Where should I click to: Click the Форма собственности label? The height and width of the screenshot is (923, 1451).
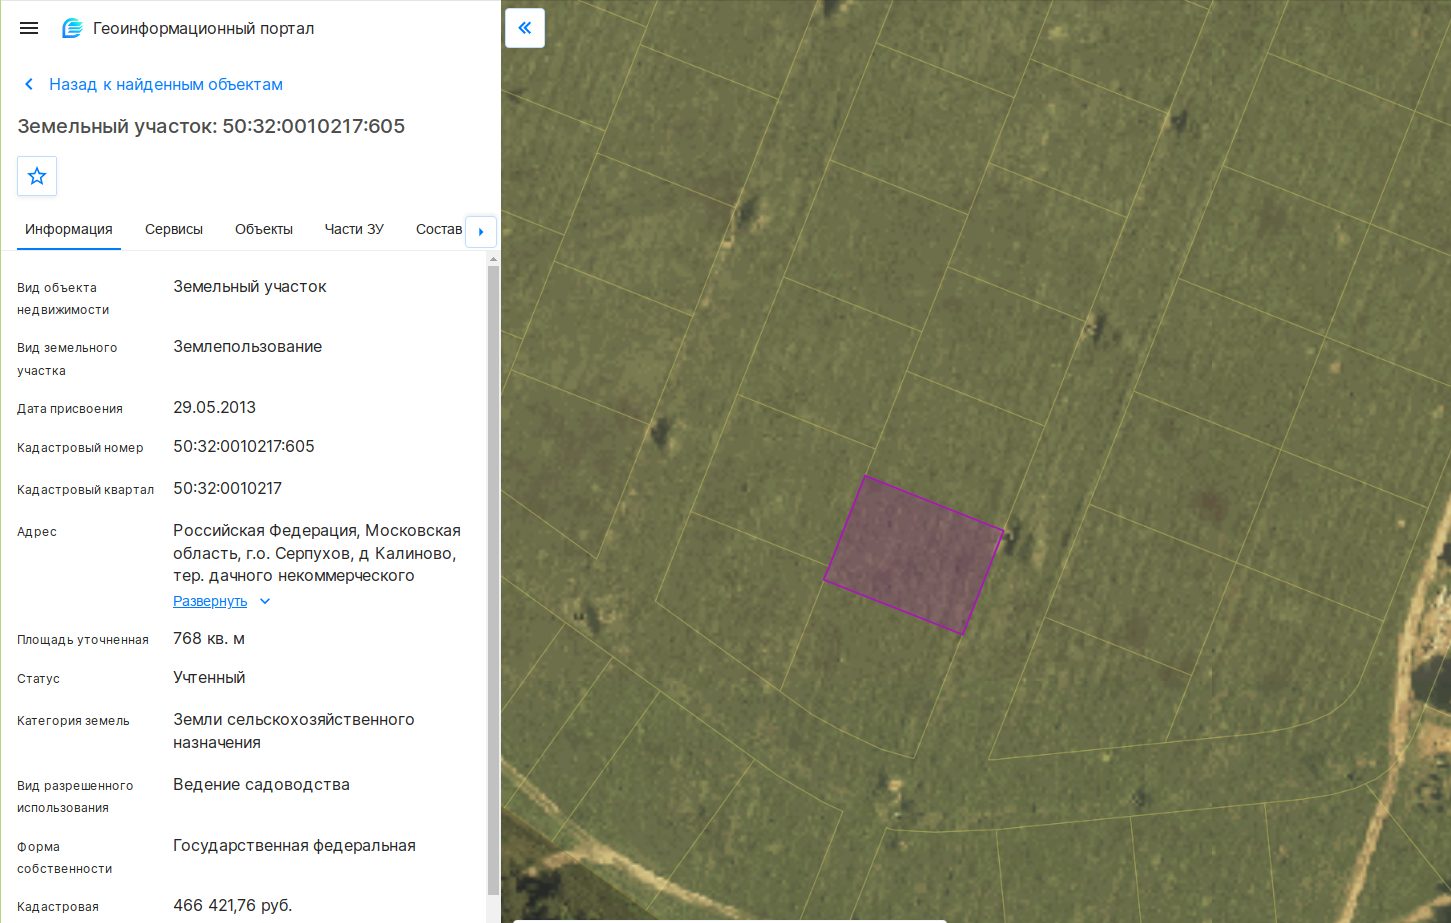click(64, 857)
